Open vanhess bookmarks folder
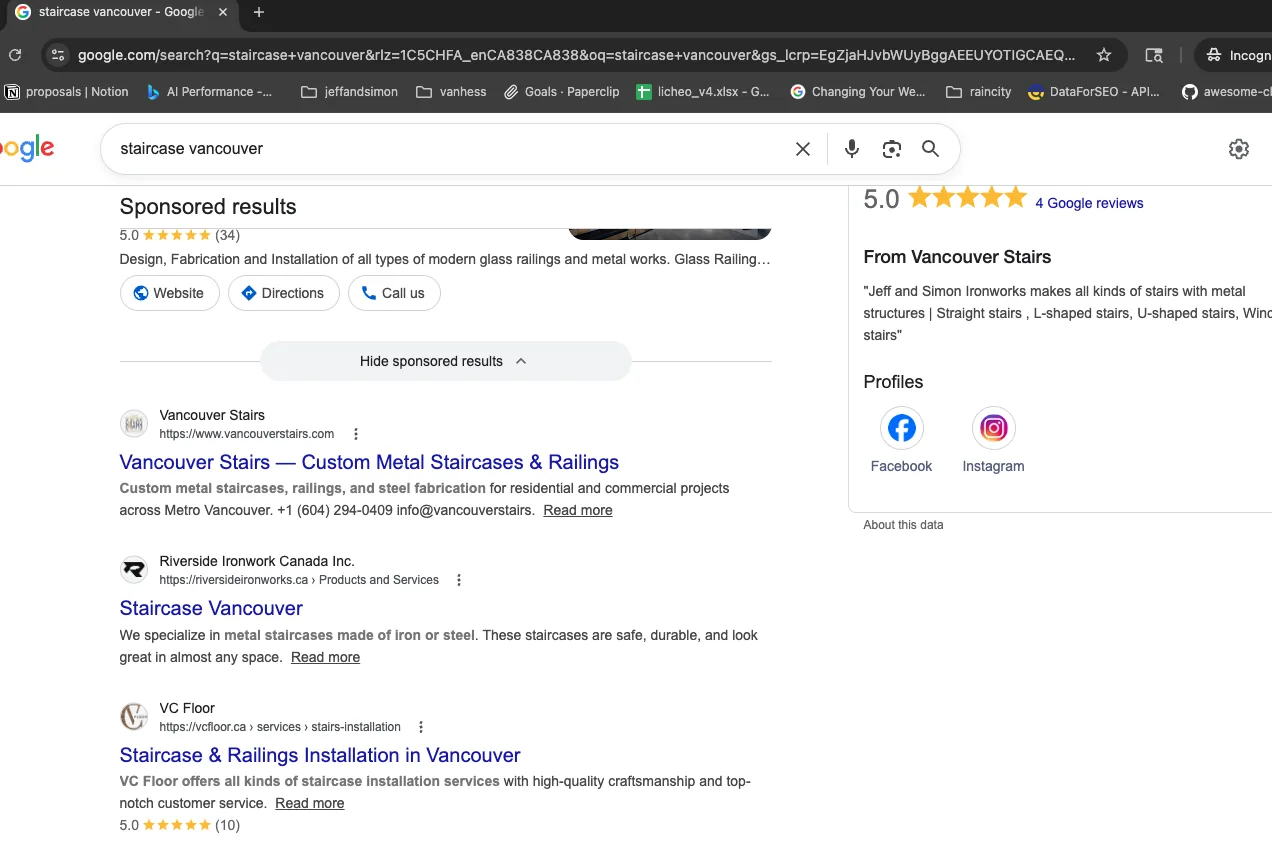Image resolution: width=1272 pixels, height=845 pixels. click(x=451, y=91)
